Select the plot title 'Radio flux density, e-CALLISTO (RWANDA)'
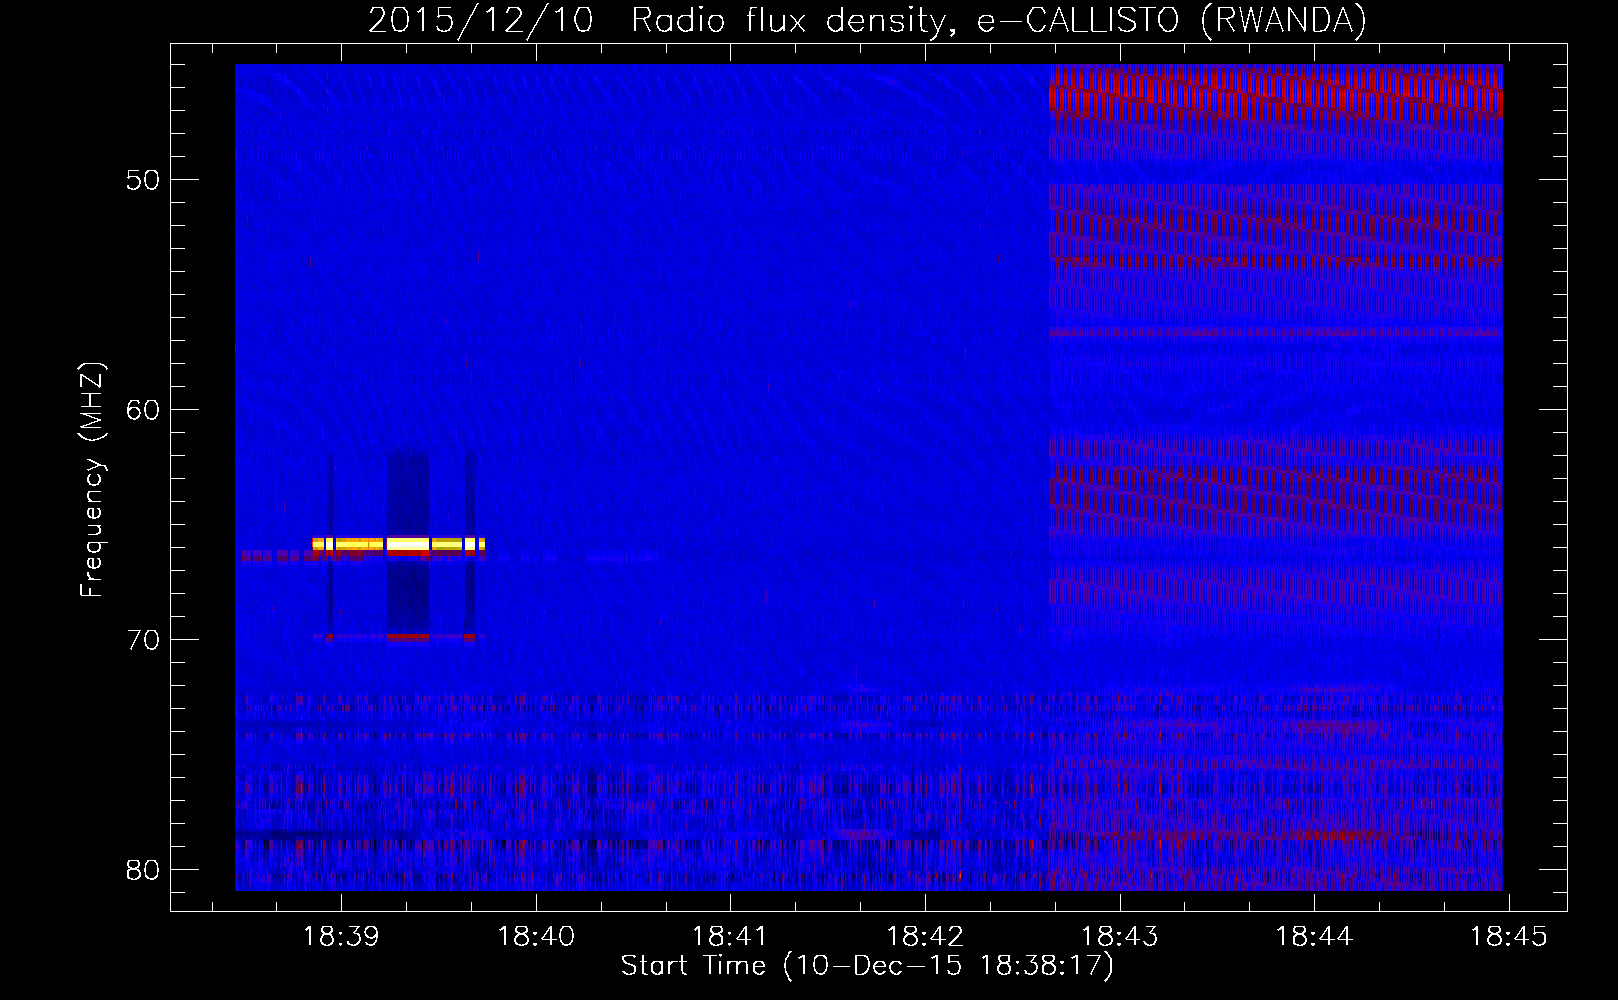1618x1000 pixels. pos(999,21)
